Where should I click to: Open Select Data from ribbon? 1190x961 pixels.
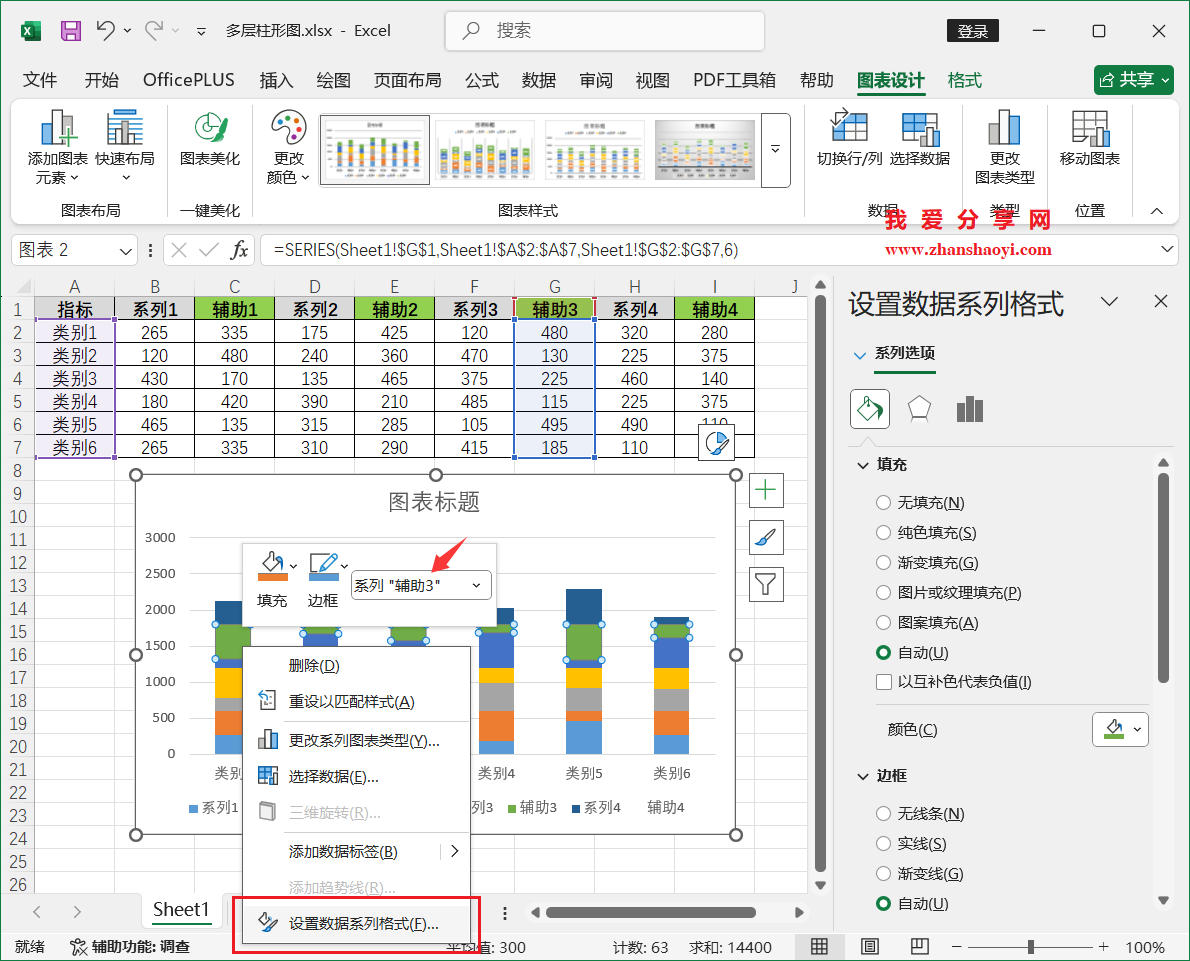(920, 138)
